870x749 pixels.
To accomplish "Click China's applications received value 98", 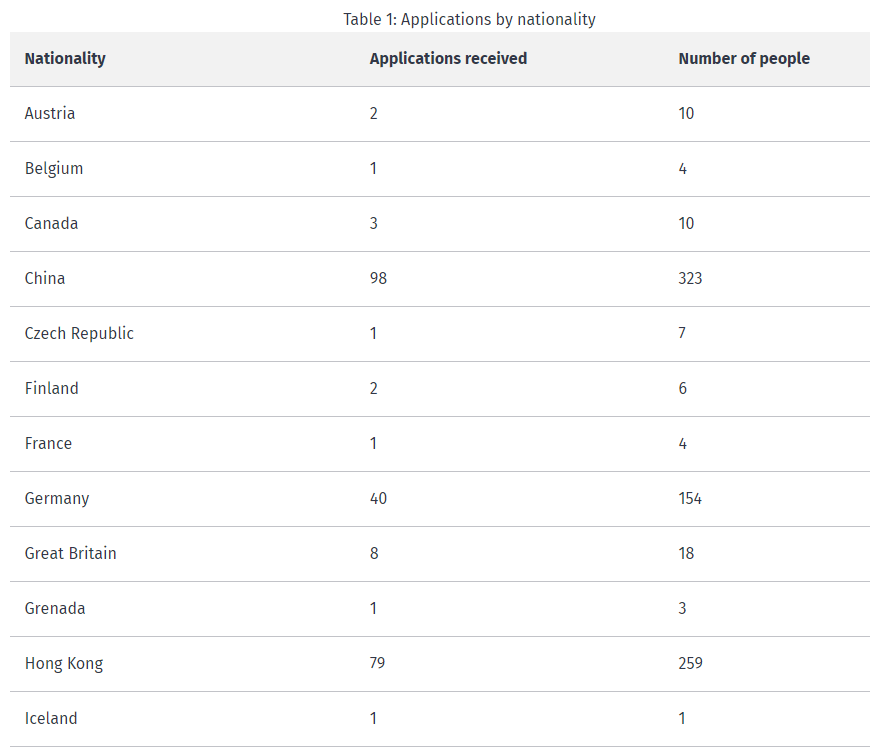I will [x=378, y=279].
